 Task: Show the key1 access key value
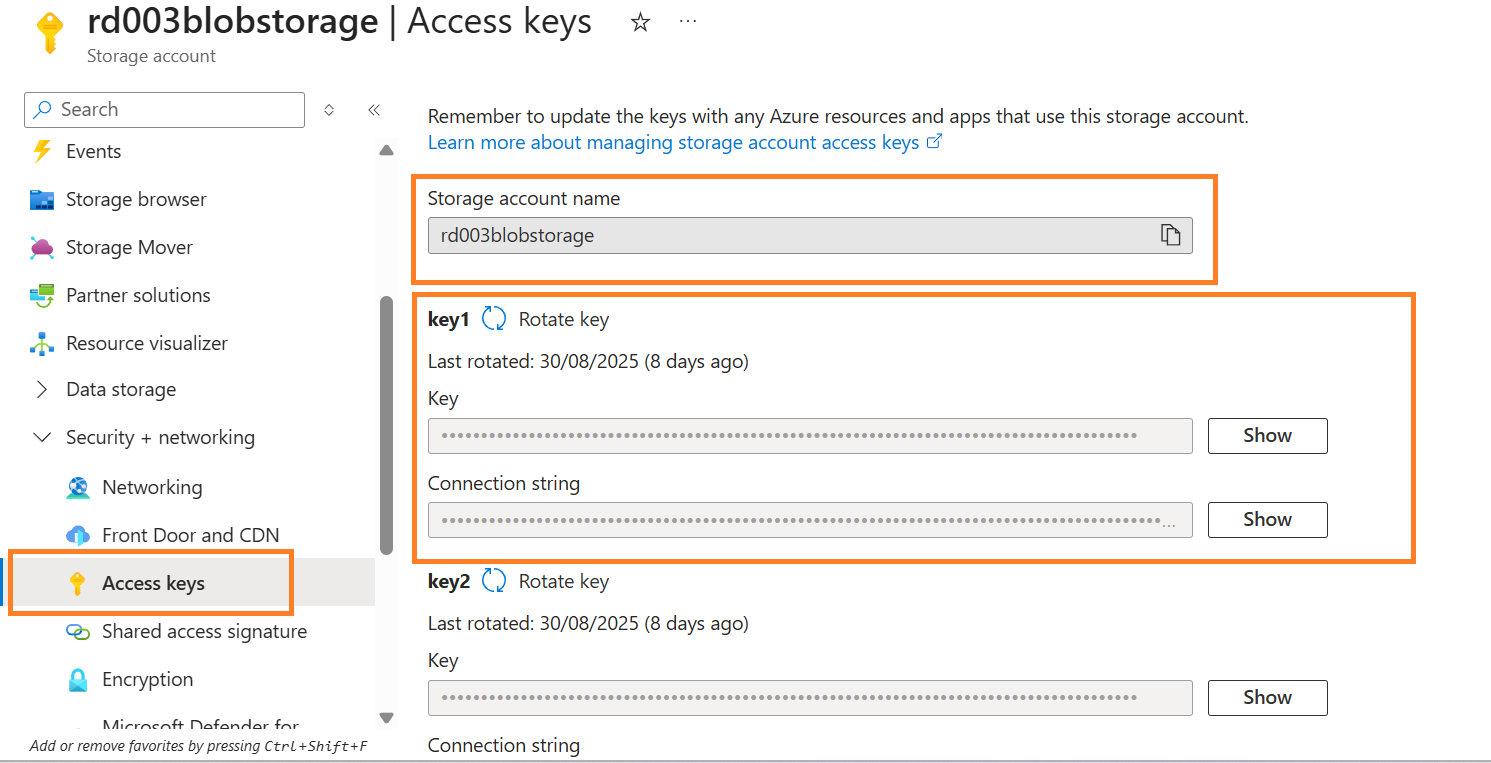(x=1266, y=435)
